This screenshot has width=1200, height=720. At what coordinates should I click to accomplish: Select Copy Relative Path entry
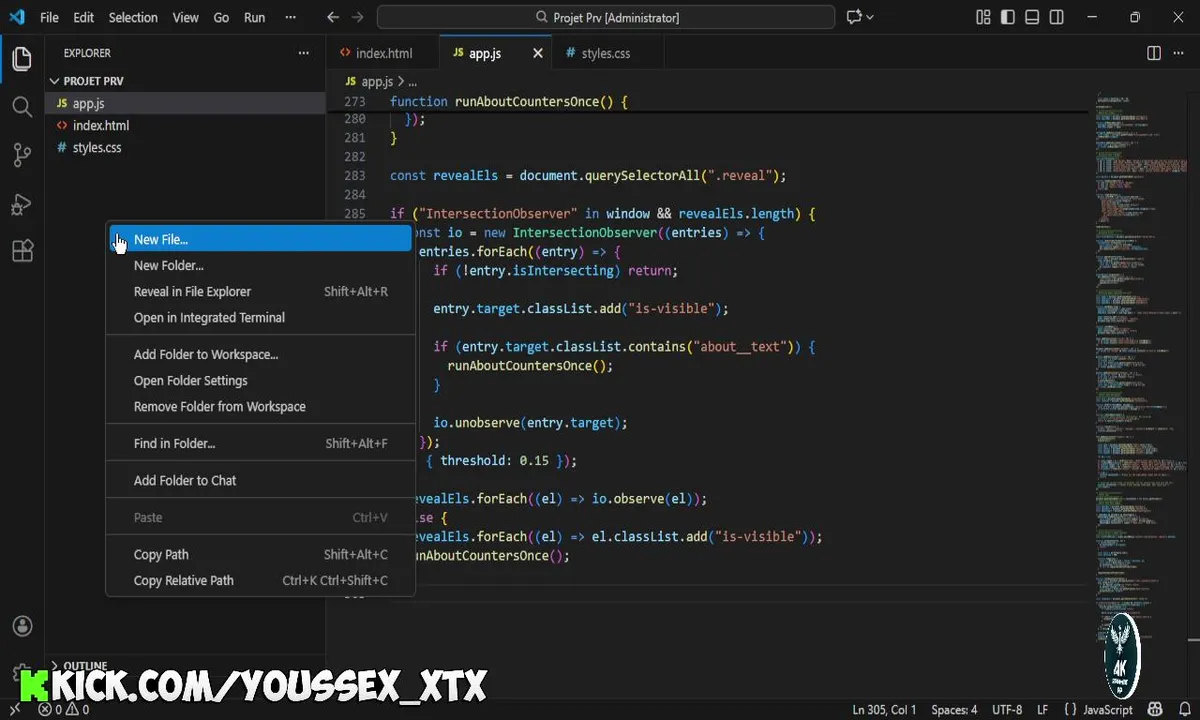tap(260, 580)
